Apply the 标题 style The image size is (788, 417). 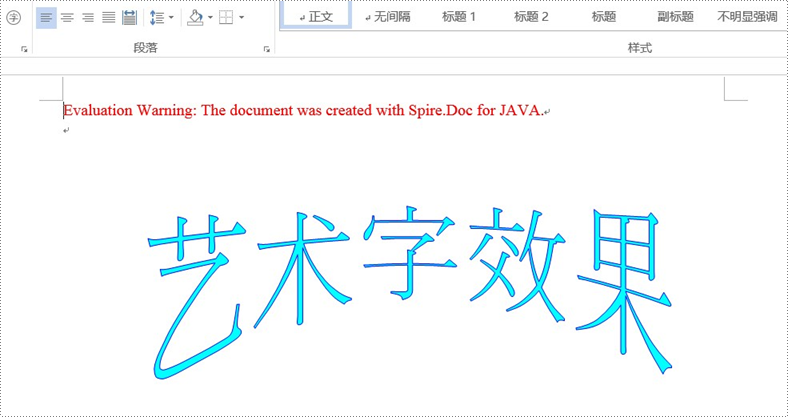pos(604,17)
